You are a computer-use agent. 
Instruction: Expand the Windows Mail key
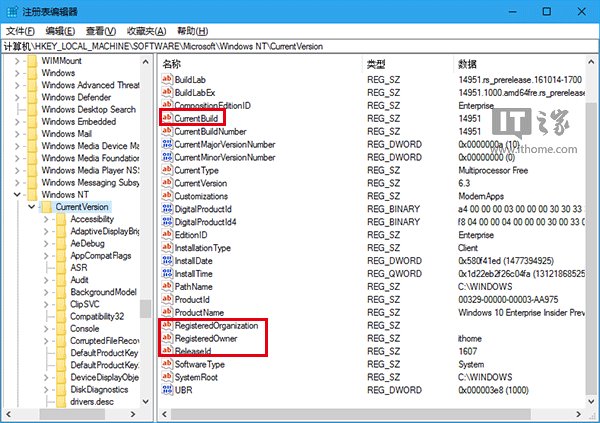(17, 134)
